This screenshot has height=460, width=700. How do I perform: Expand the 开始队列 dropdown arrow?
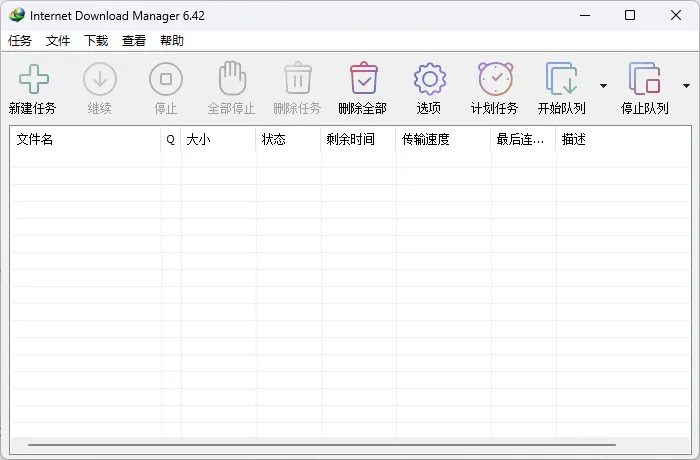pyautogui.click(x=603, y=85)
